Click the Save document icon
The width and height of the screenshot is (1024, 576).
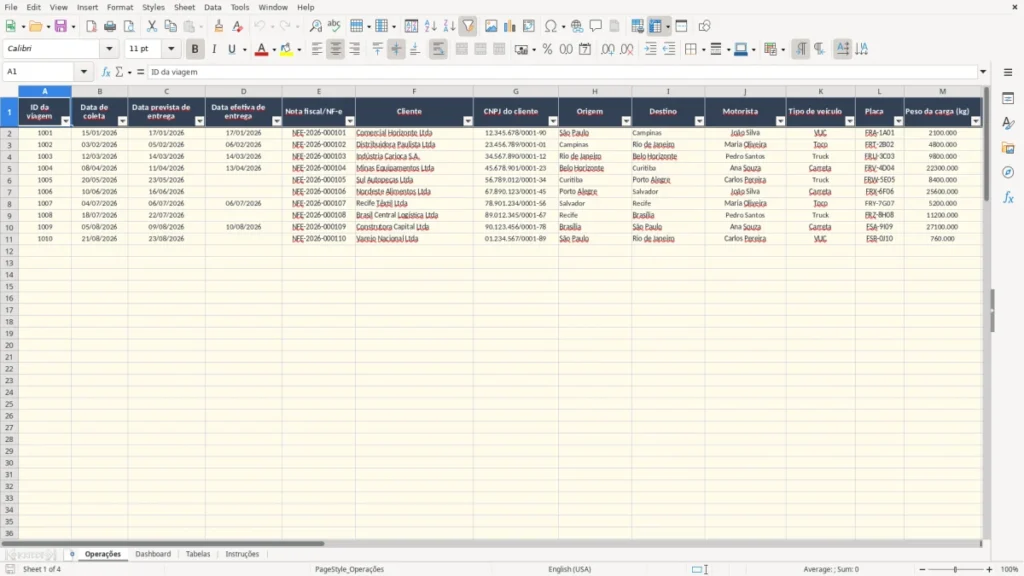[x=61, y=26]
